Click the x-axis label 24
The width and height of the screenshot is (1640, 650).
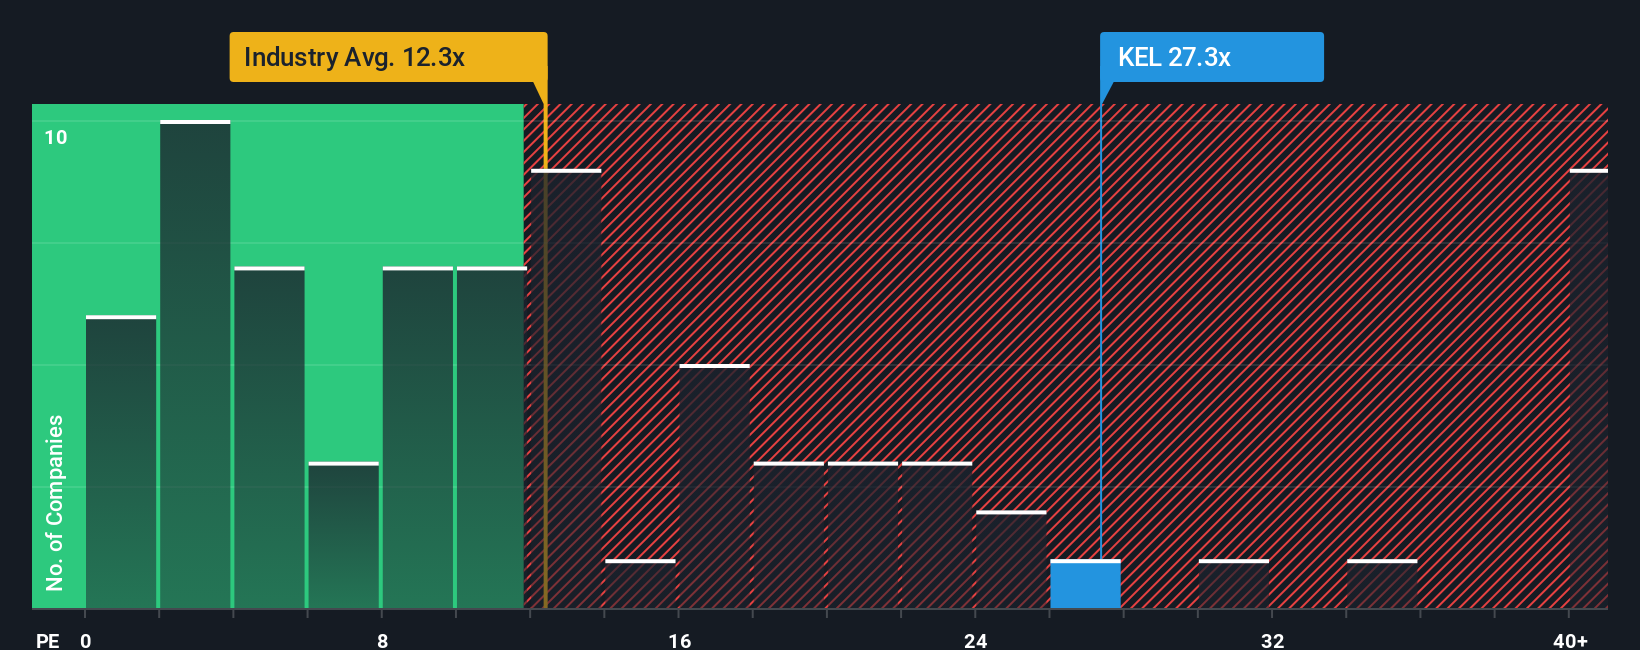(976, 640)
